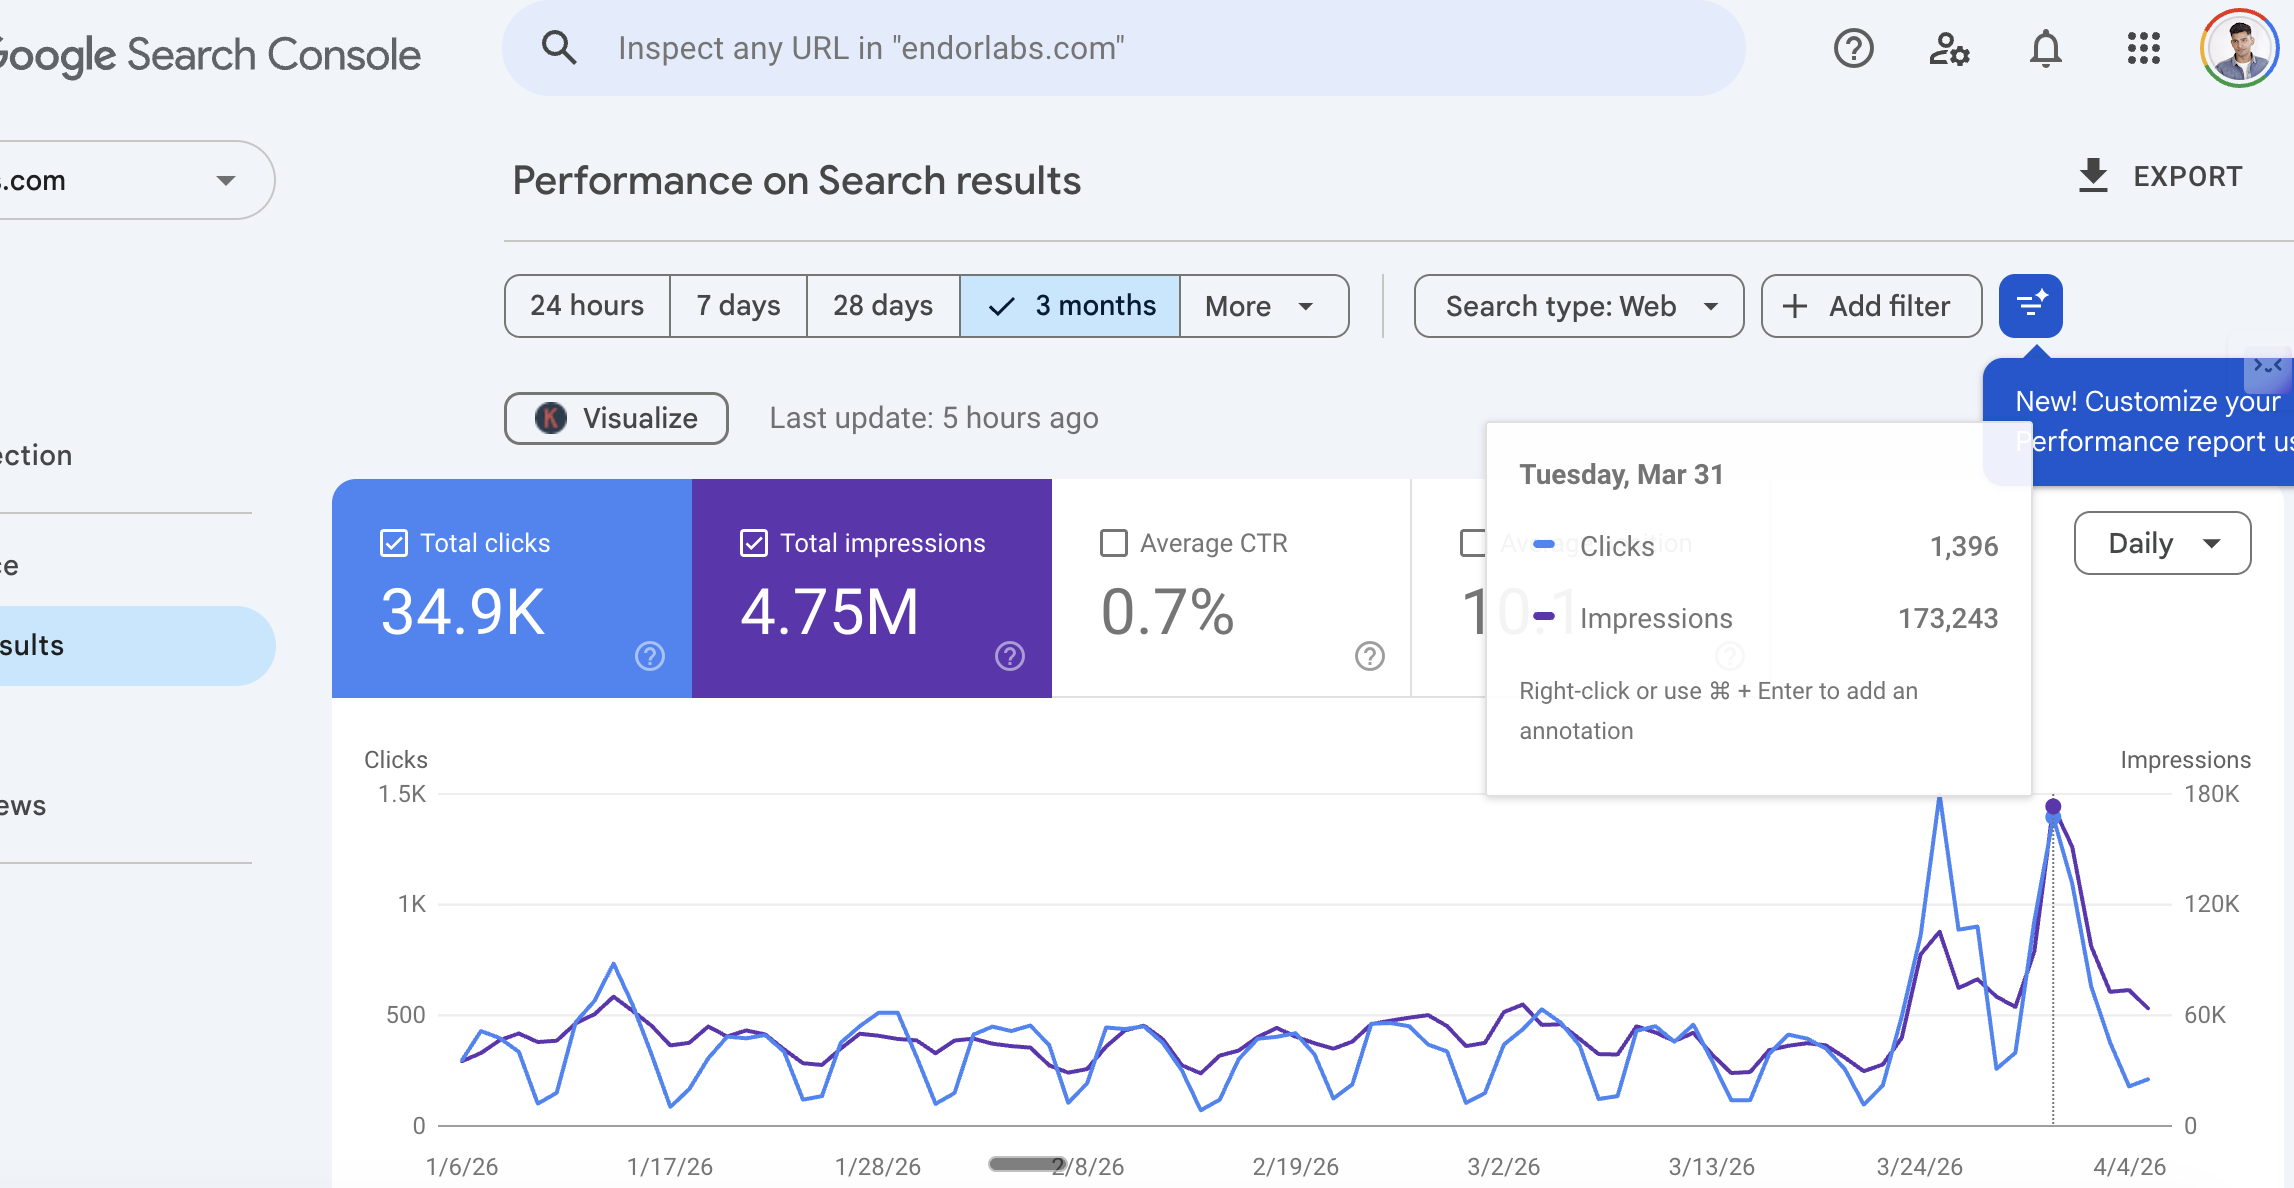Open the Search type Web dropdown
Image resolution: width=2294 pixels, height=1188 pixels.
1578,306
